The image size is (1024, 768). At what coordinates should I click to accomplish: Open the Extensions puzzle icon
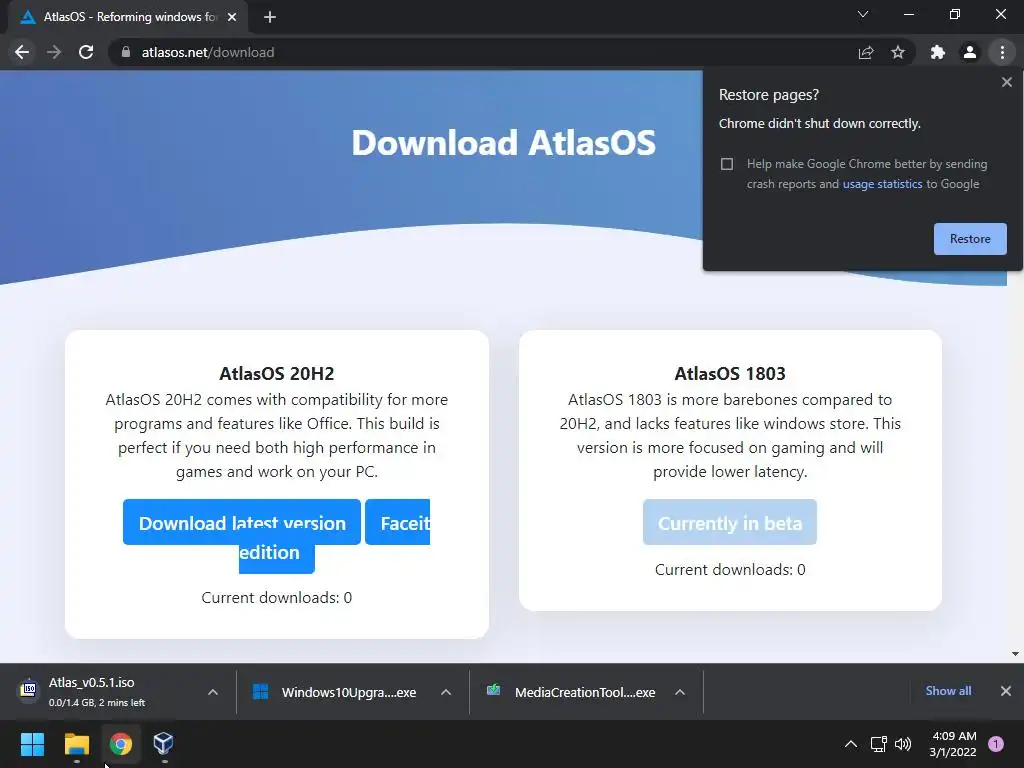pos(938,52)
